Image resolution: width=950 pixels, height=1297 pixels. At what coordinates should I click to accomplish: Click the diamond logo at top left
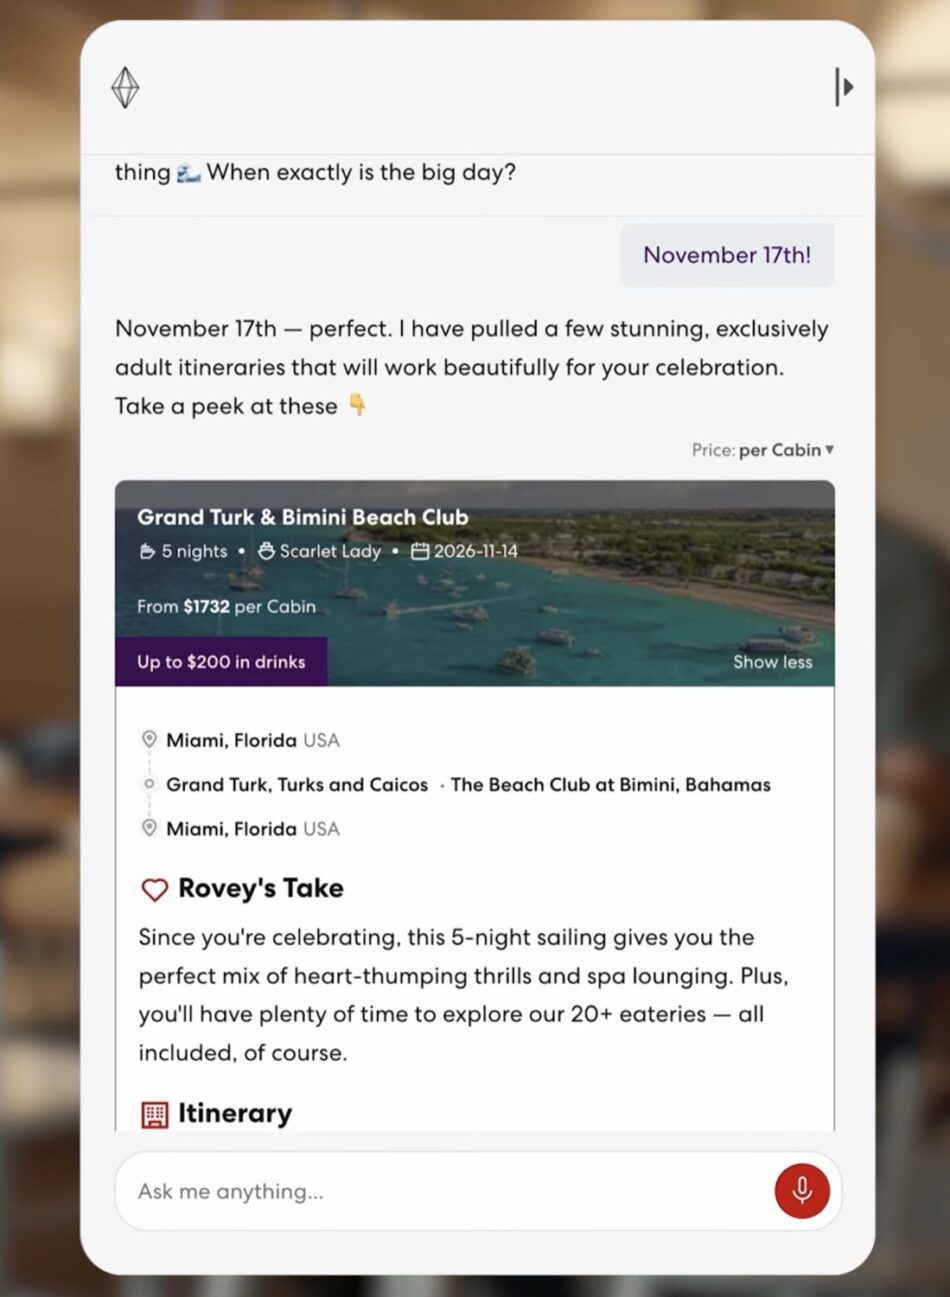[x=124, y=88]
